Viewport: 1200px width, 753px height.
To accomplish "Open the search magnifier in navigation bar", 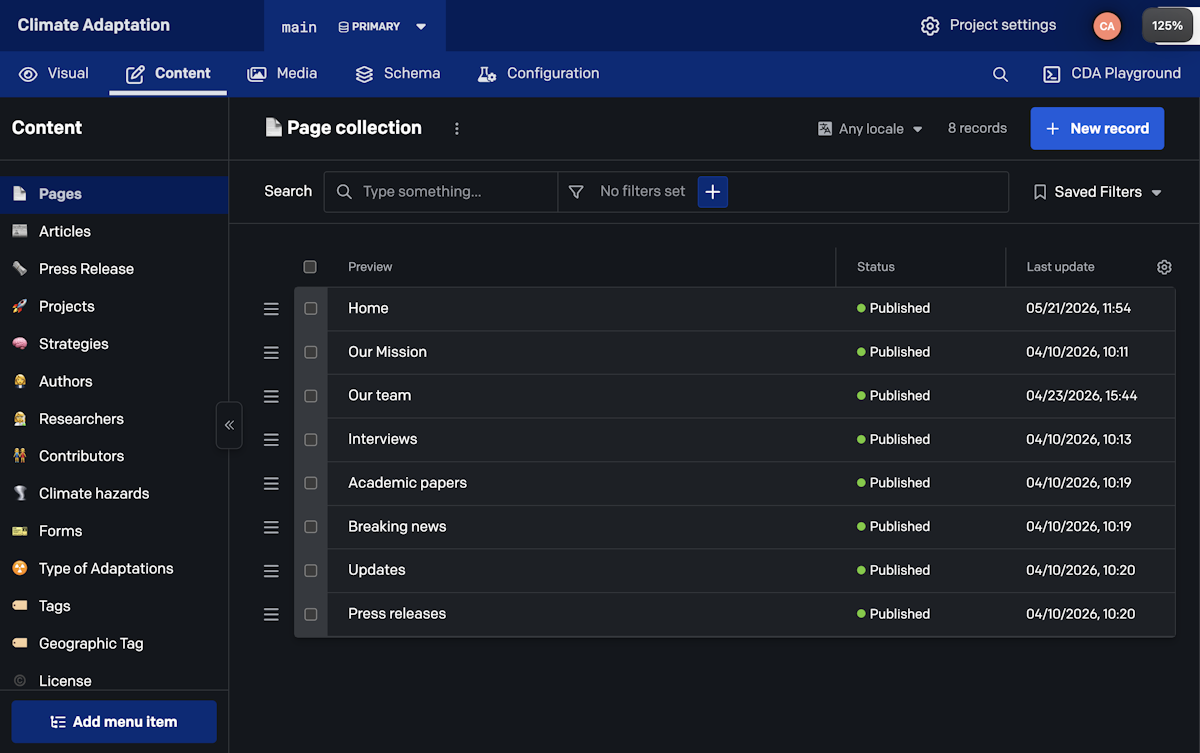I will [1000, 74].
